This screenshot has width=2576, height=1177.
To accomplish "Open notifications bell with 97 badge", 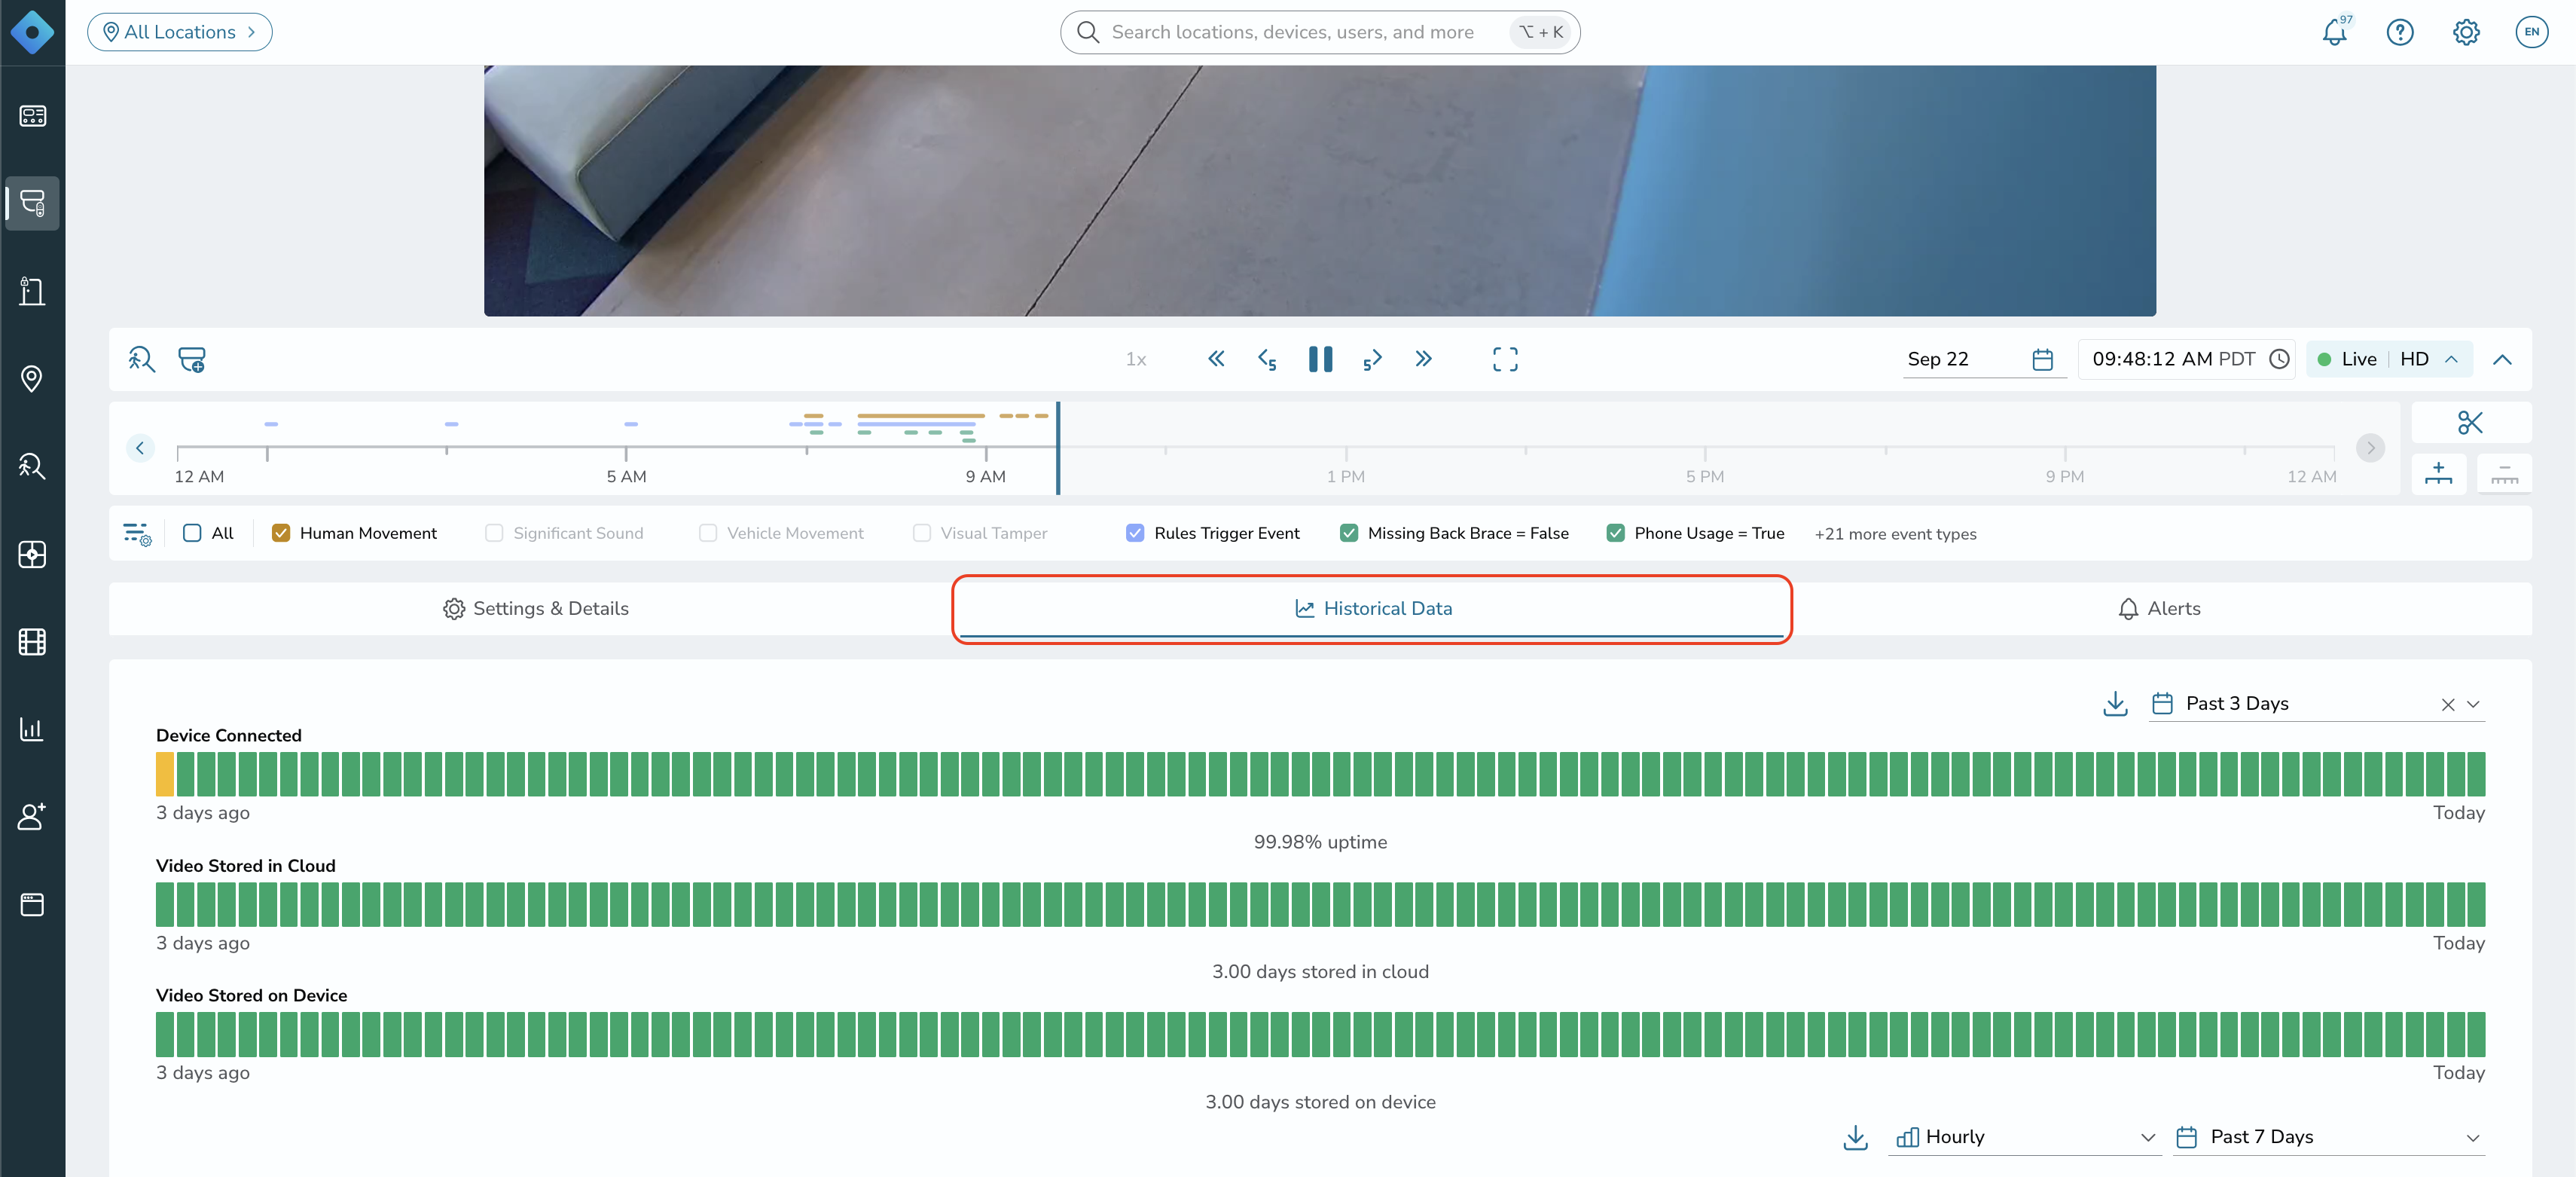I will 2336,32.
